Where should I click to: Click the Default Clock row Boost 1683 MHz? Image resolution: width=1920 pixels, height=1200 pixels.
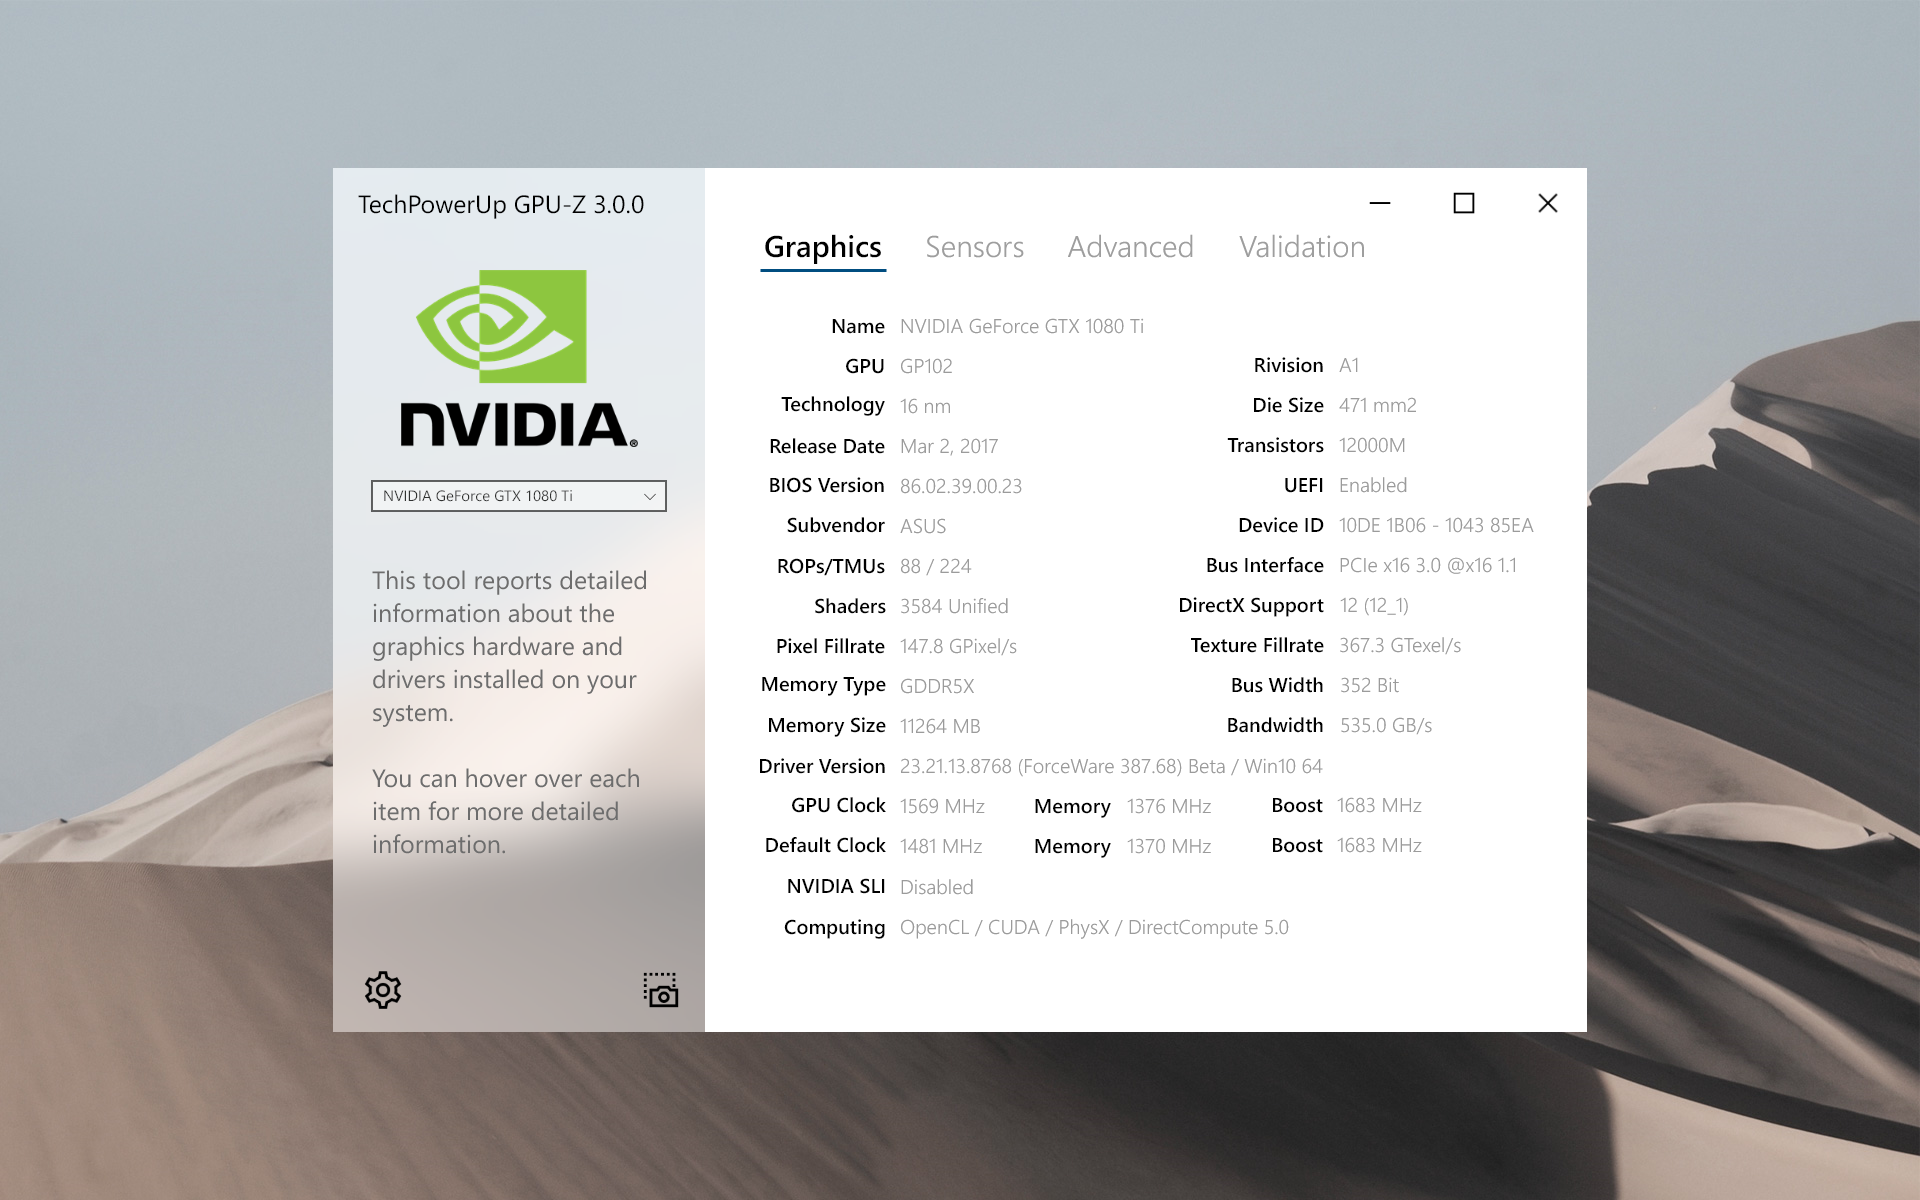(x=1379, y=845)
